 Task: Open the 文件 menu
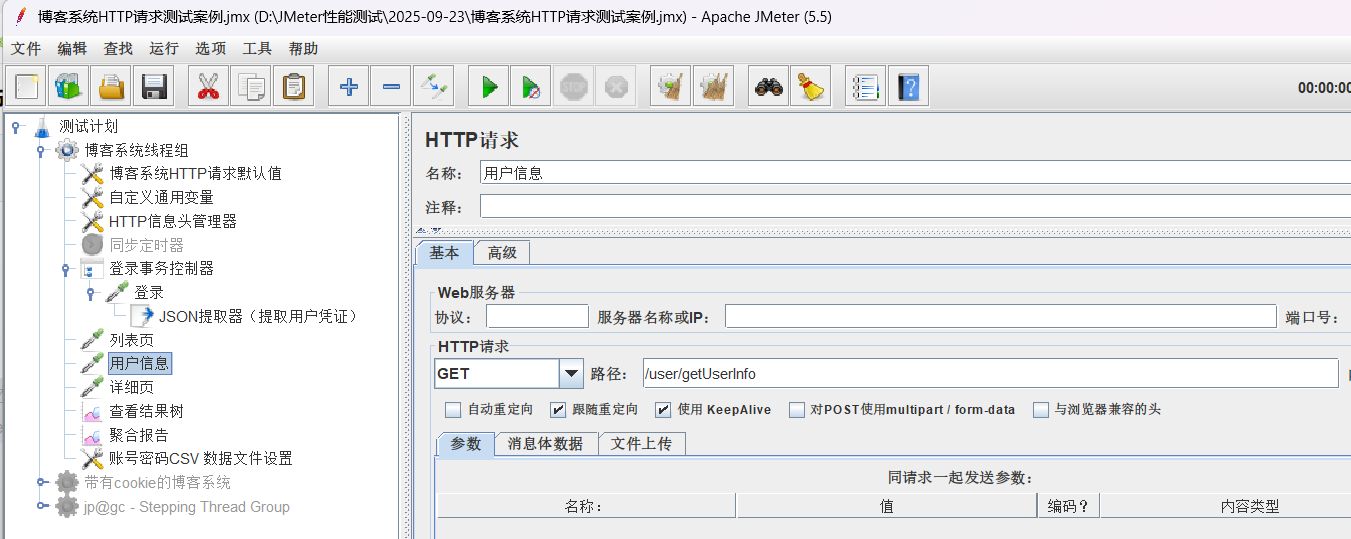(26, 48)
